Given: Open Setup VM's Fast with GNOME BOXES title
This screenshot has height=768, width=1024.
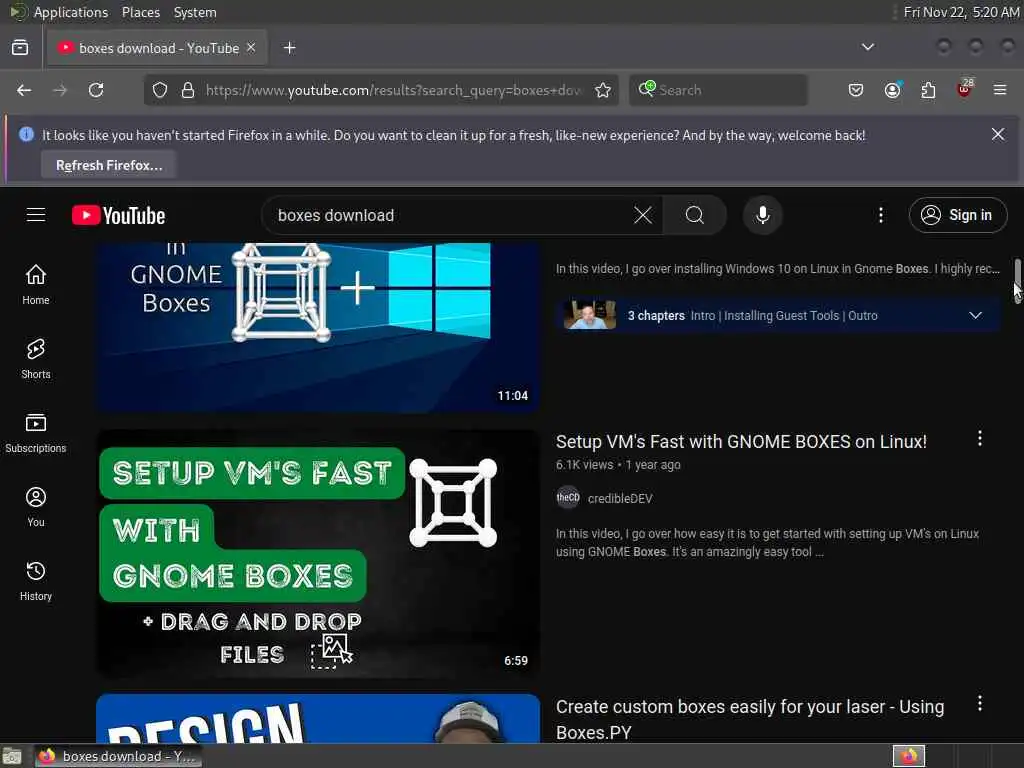Looking at the screenshot, I should tap(741, 441).
